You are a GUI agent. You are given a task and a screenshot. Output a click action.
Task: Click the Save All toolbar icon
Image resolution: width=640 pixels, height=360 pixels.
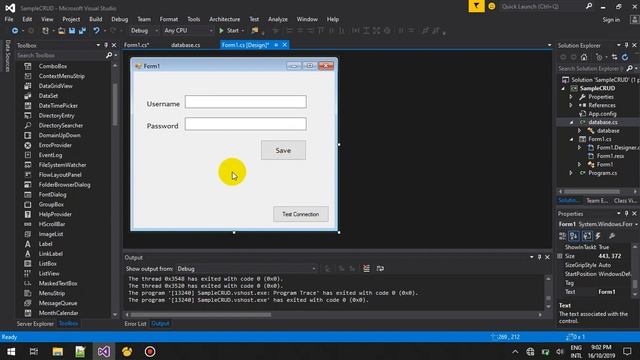point(82,31)
